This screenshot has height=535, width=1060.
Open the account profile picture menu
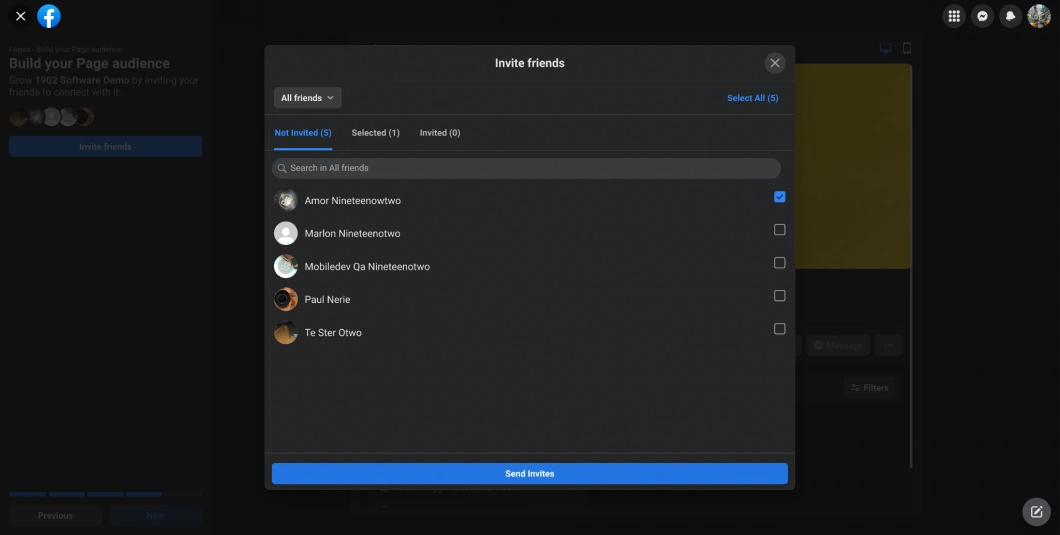[1039, 16]
